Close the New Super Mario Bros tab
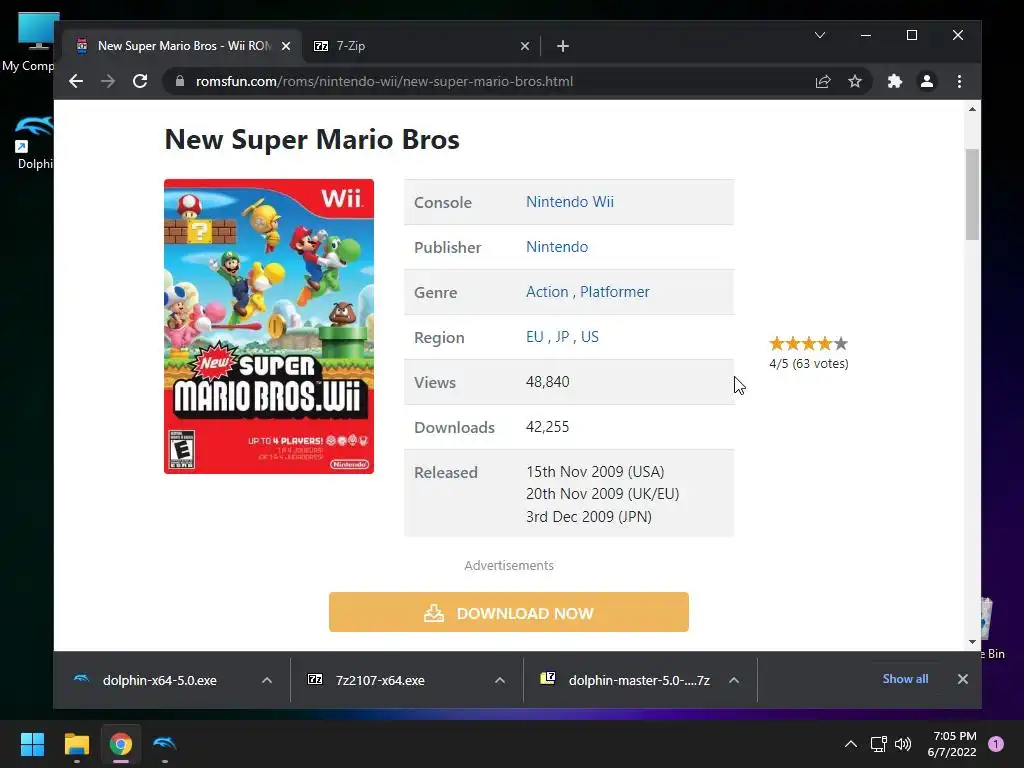This screenshot has height=768, width=1024. coord(285,46)
